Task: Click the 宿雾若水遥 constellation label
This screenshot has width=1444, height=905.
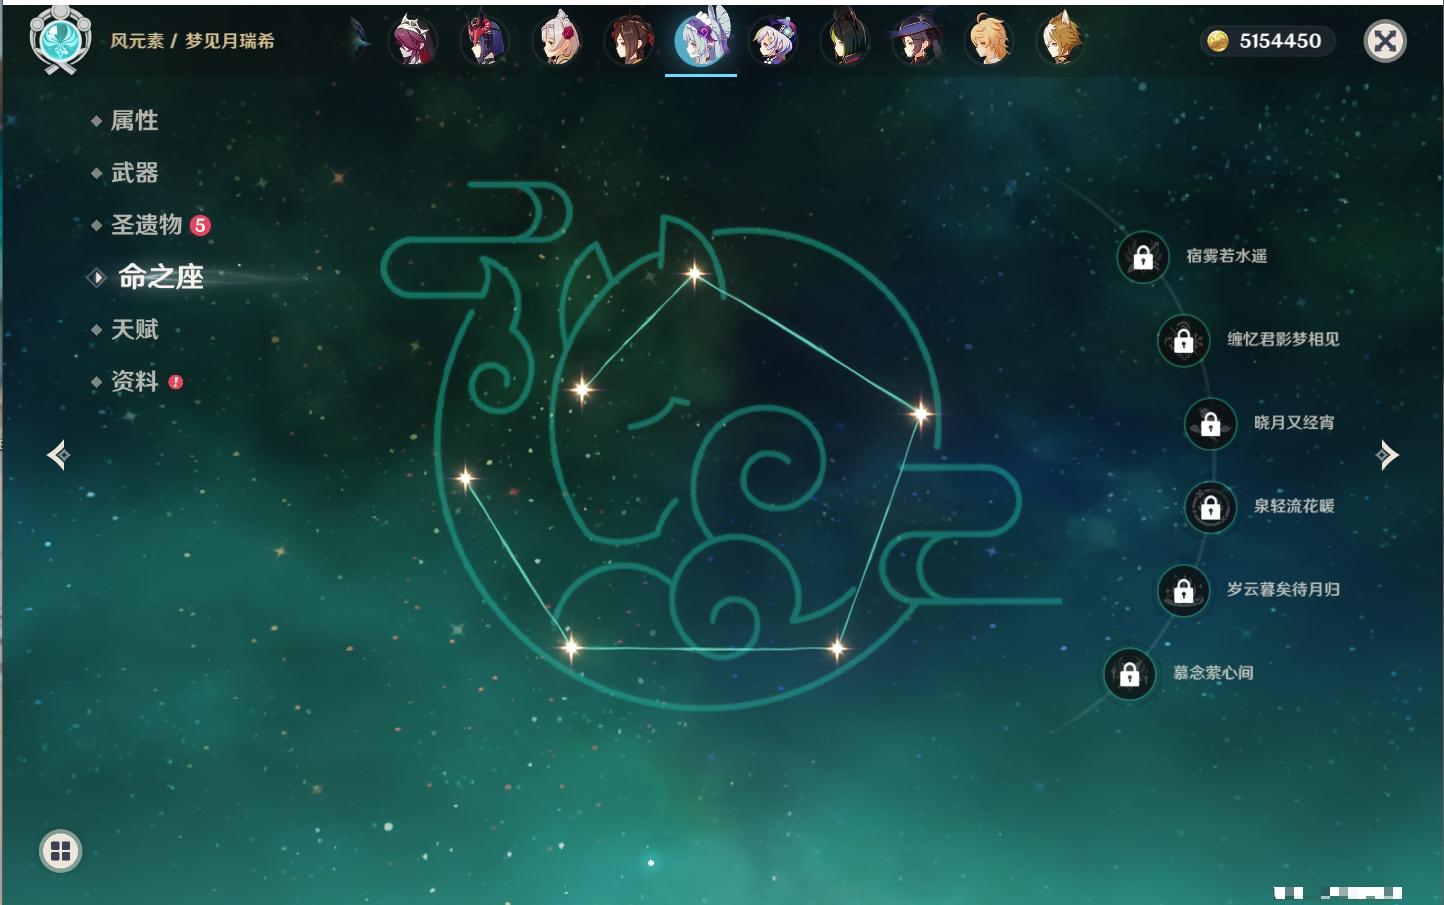Action: coord(1227,256)
